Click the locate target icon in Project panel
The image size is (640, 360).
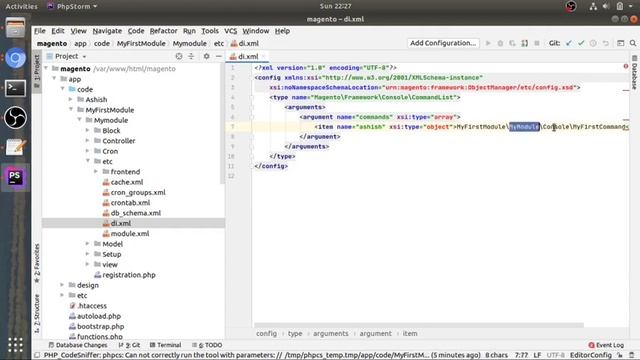coord(178,56)
